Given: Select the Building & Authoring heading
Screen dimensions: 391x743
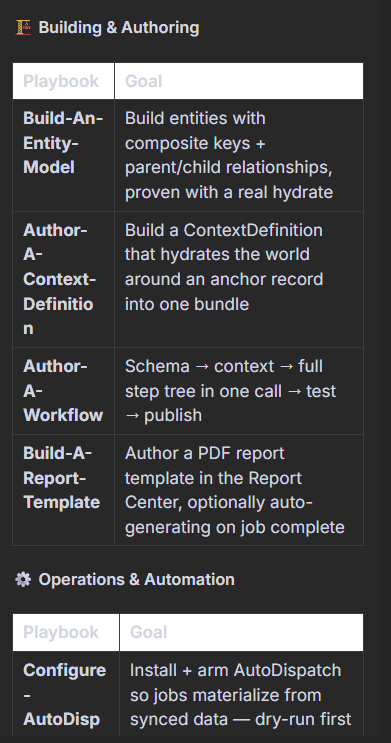Looking at the screenshot, I should click(x=119, y=27).
